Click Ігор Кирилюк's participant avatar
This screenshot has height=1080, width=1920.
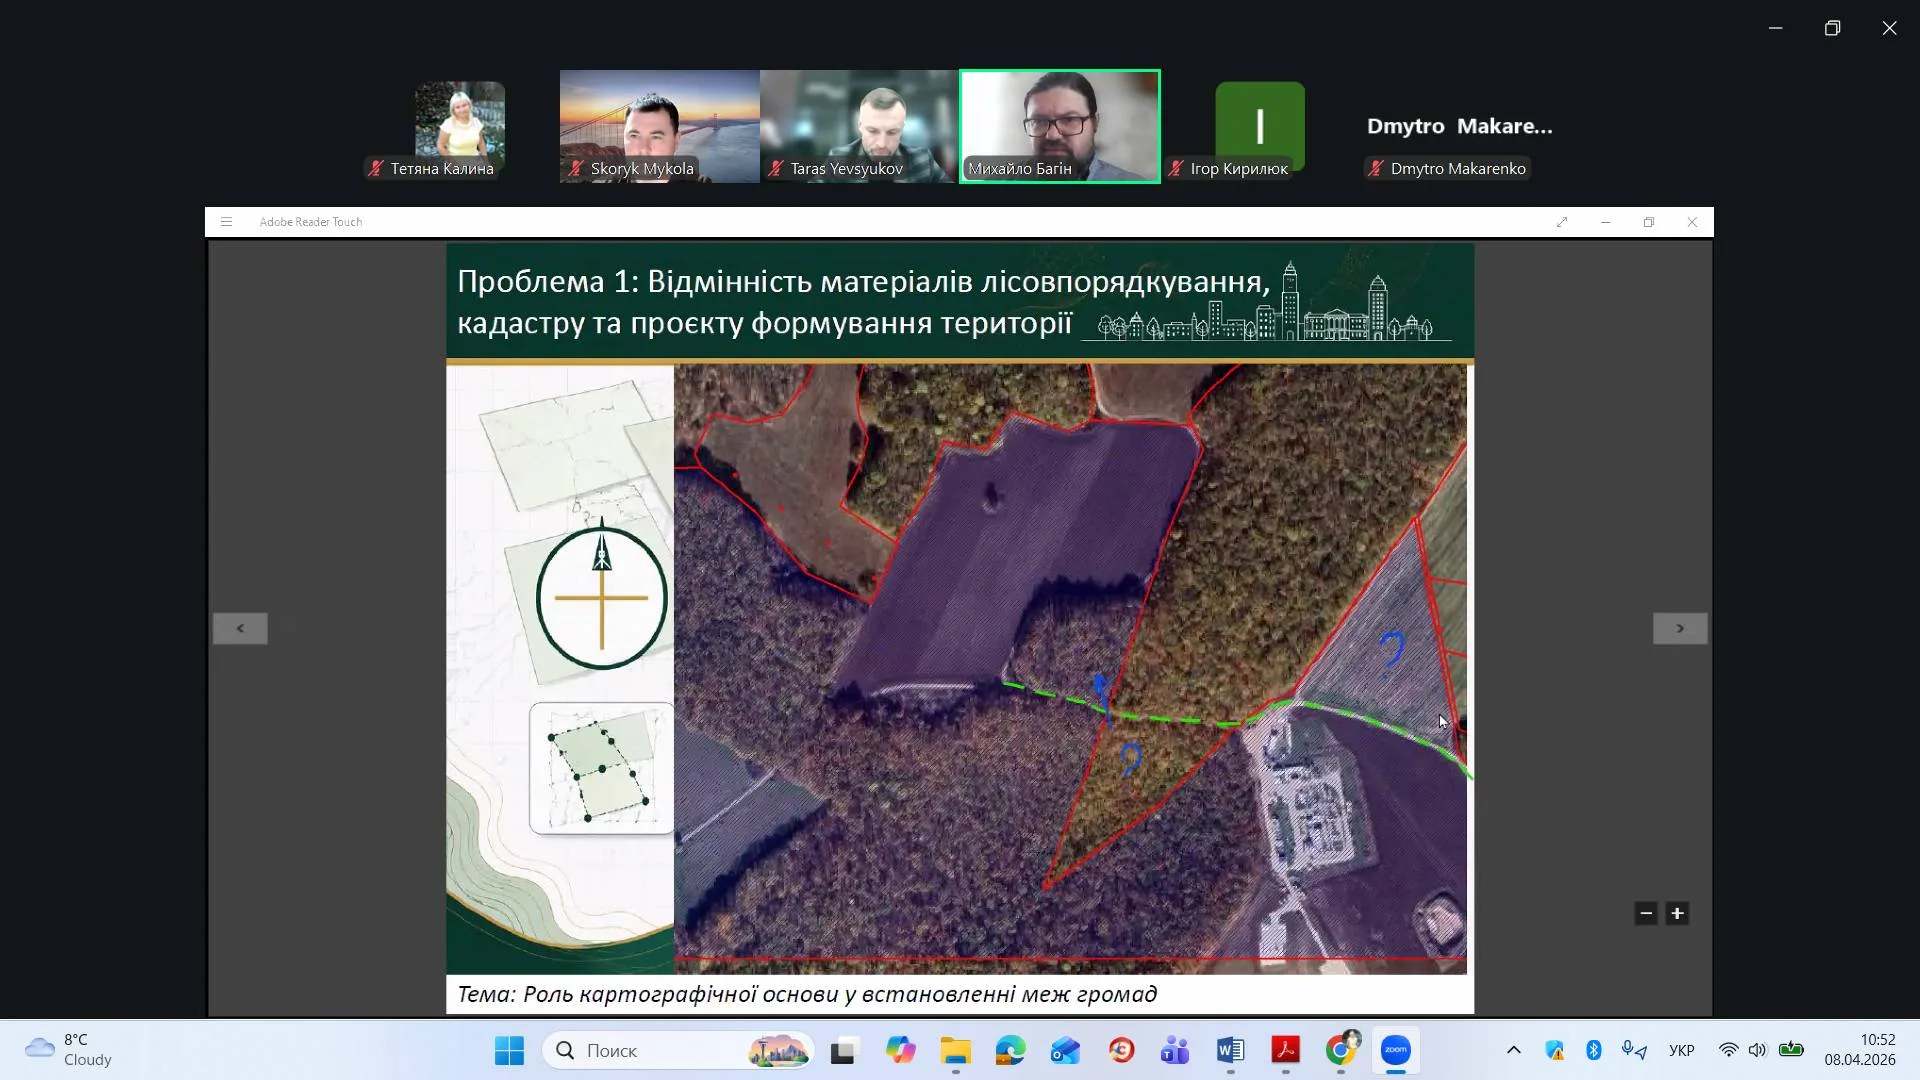pos(1259,125)
